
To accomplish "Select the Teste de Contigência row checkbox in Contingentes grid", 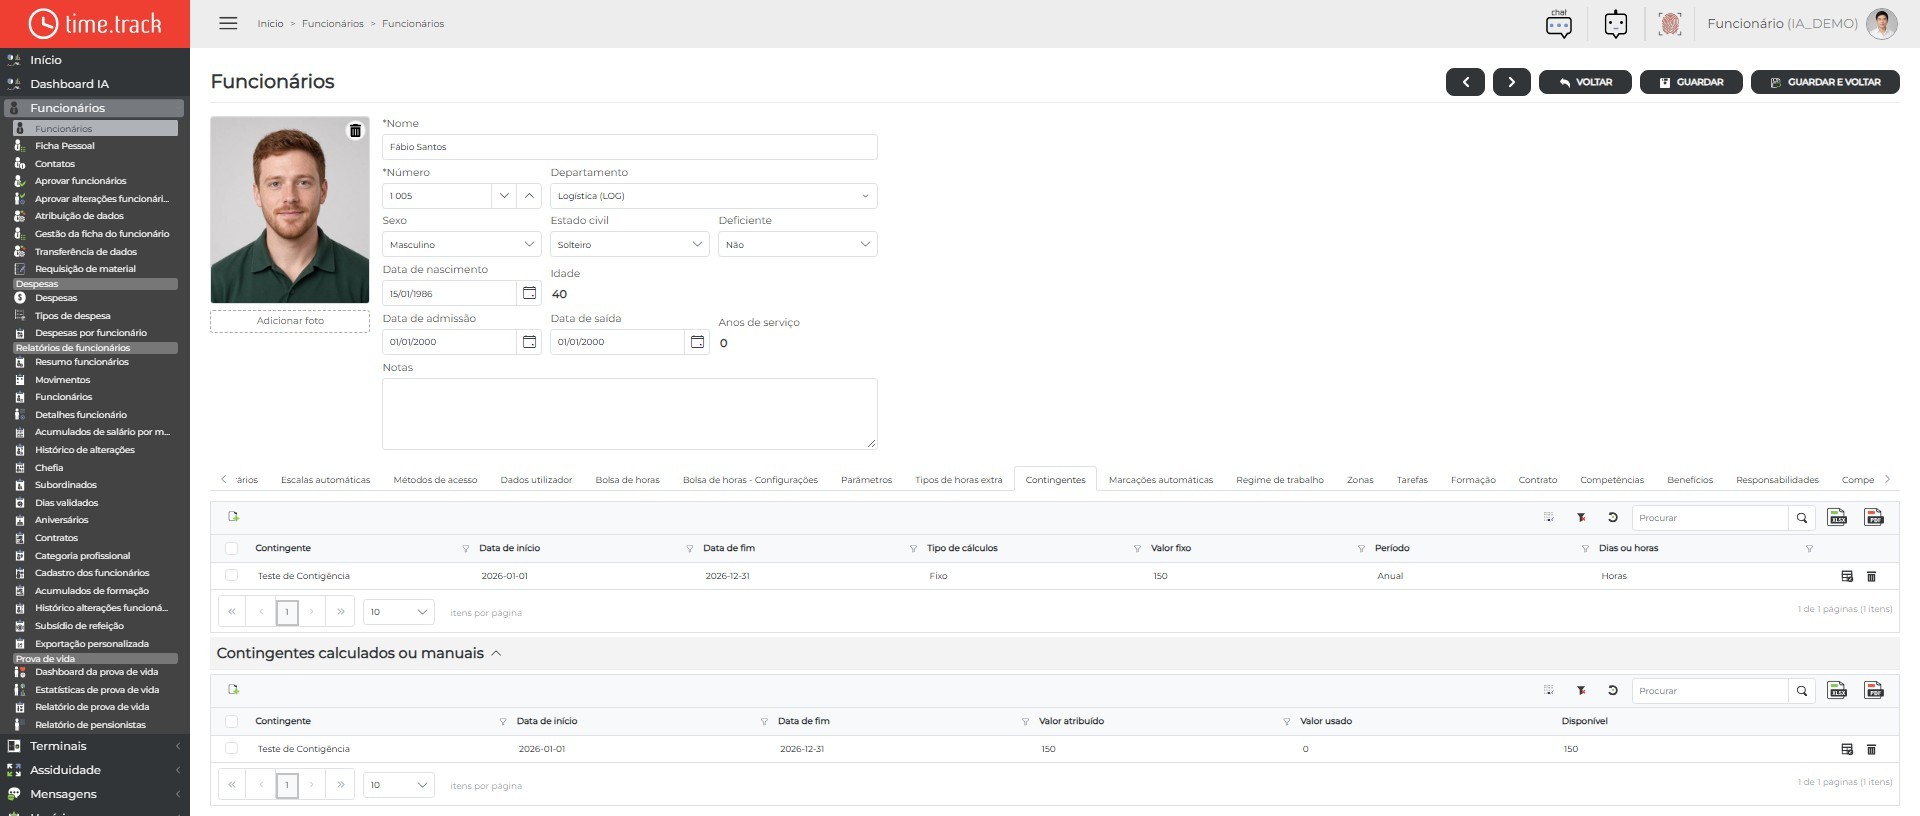I will [232, 576].
